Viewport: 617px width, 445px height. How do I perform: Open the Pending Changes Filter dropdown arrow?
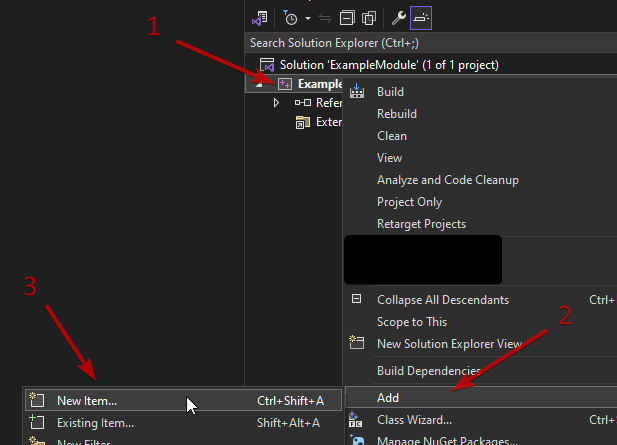[307, 18]
